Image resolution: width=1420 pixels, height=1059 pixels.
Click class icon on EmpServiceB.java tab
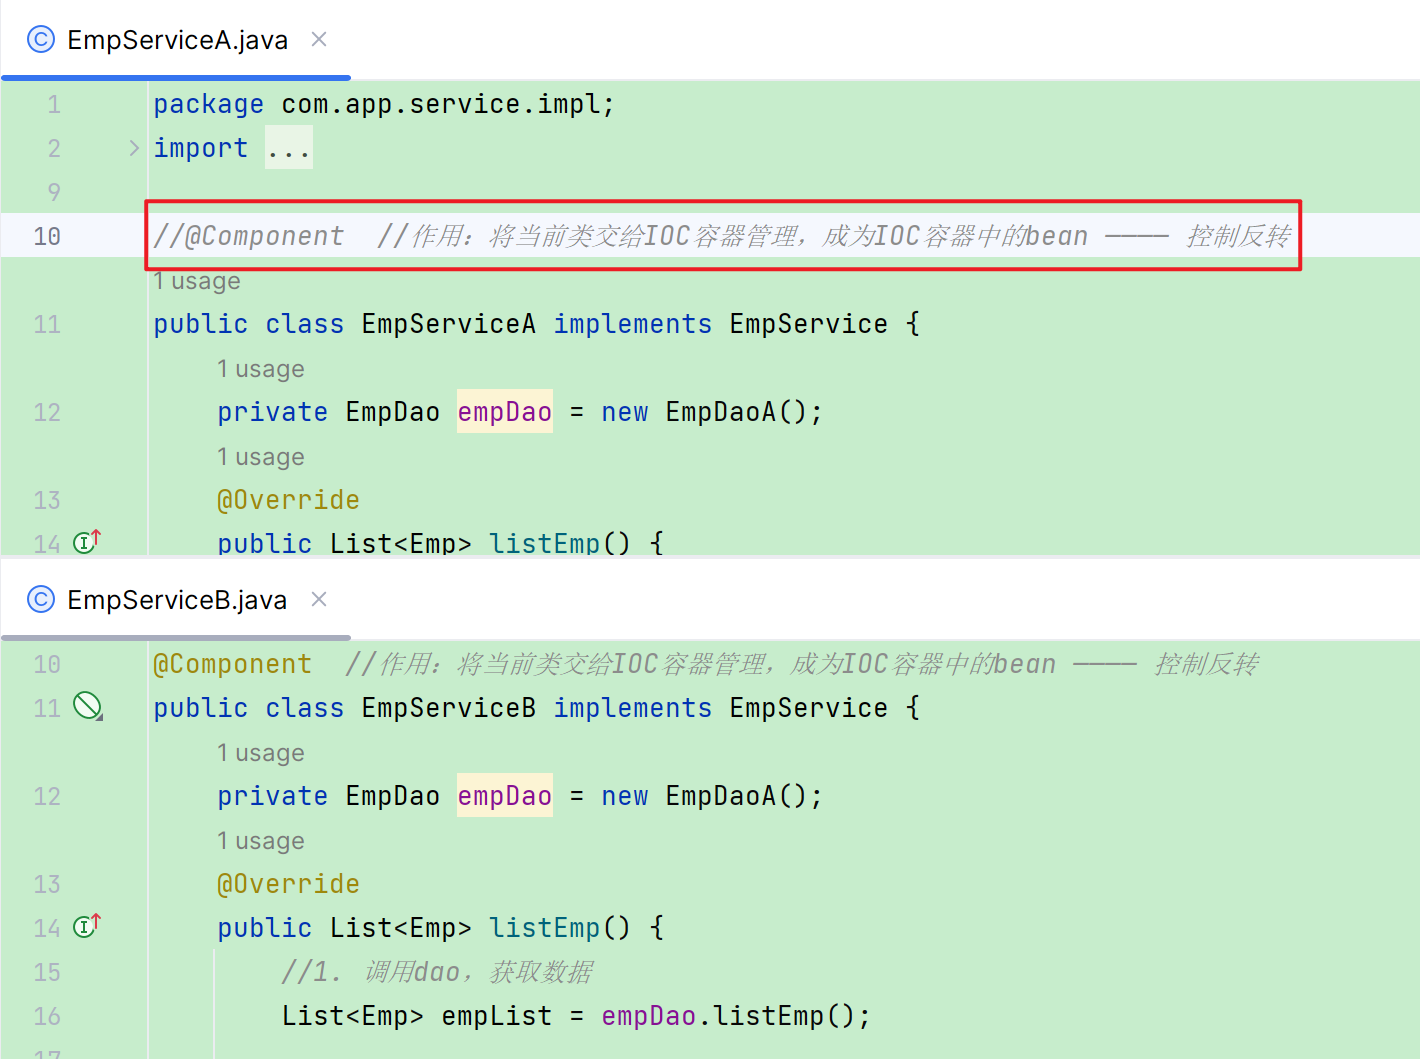(x=40, y=600)
